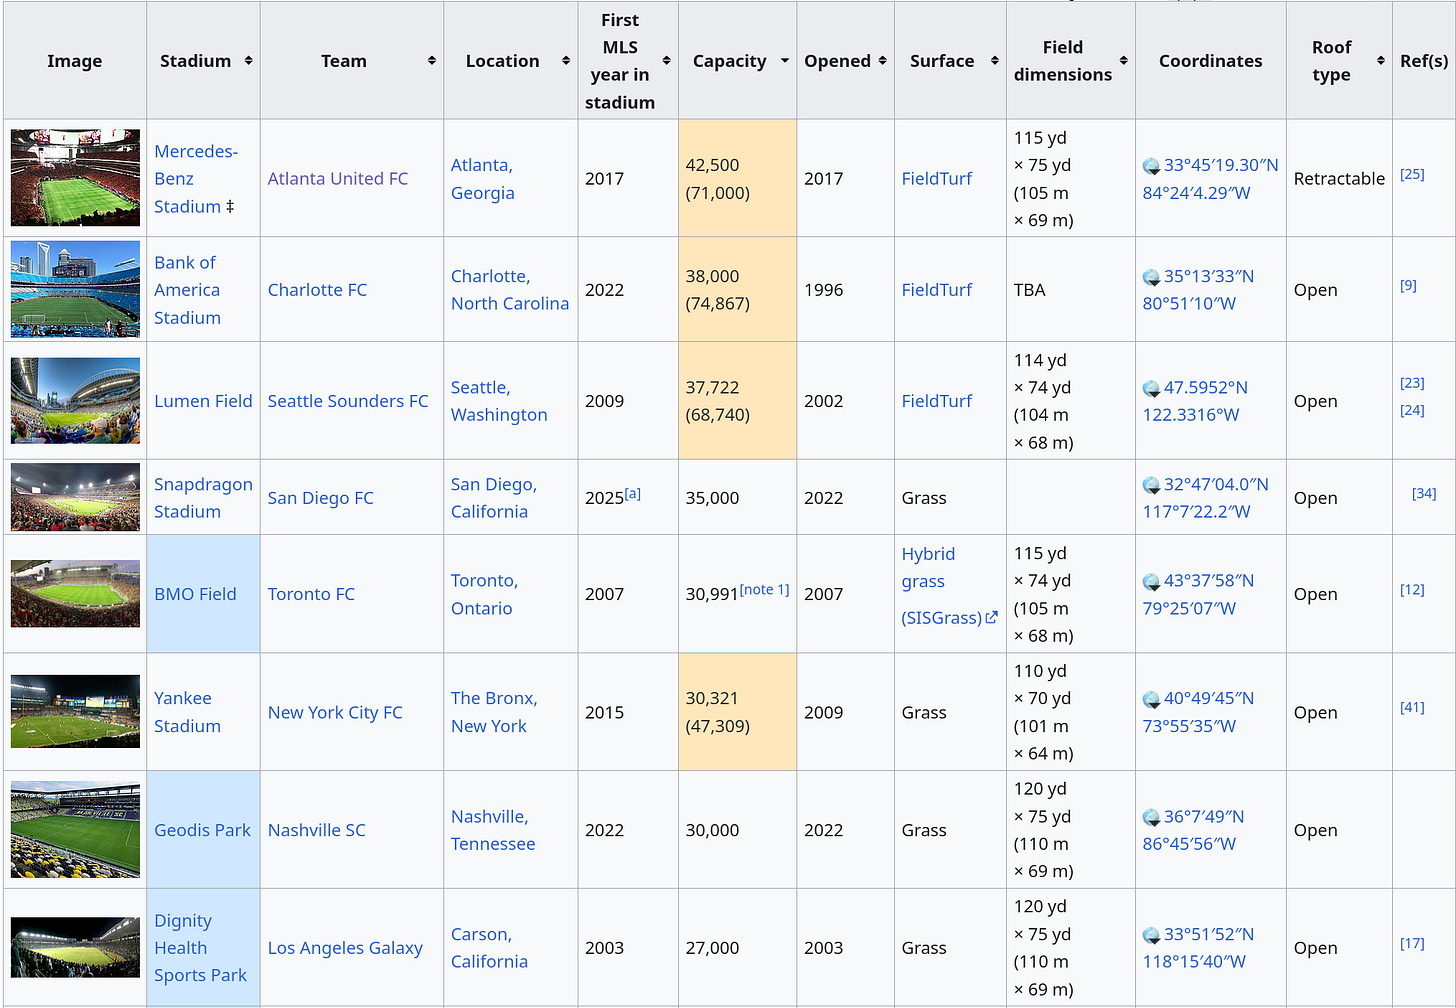Open the Mercedes-Benz Stadium link
Viewport: 1456px width, 1008px height.
tap(196, 178)
